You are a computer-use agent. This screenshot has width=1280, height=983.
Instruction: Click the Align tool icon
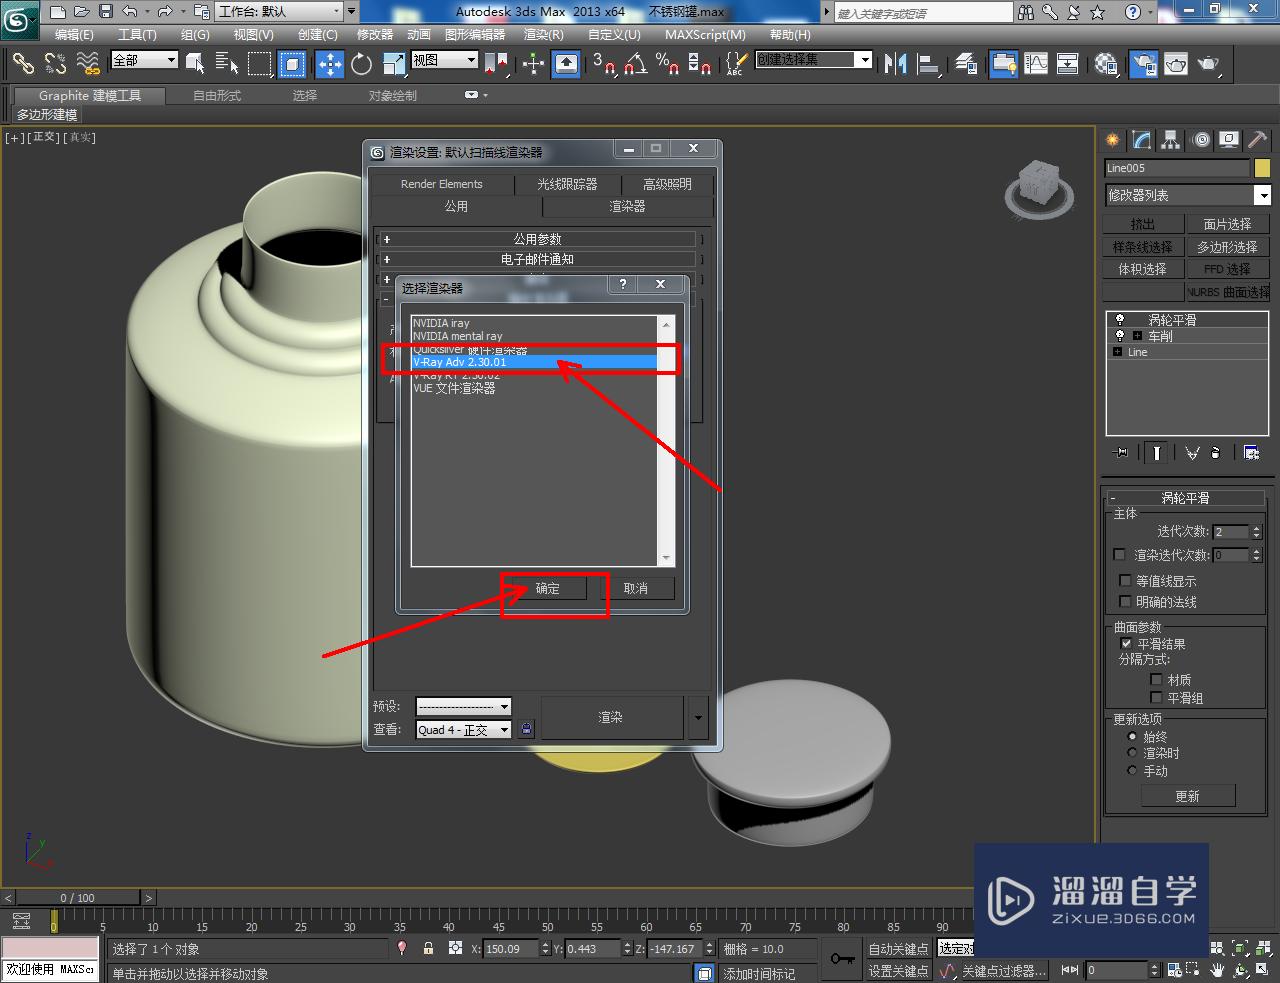(x=928, y=64)
